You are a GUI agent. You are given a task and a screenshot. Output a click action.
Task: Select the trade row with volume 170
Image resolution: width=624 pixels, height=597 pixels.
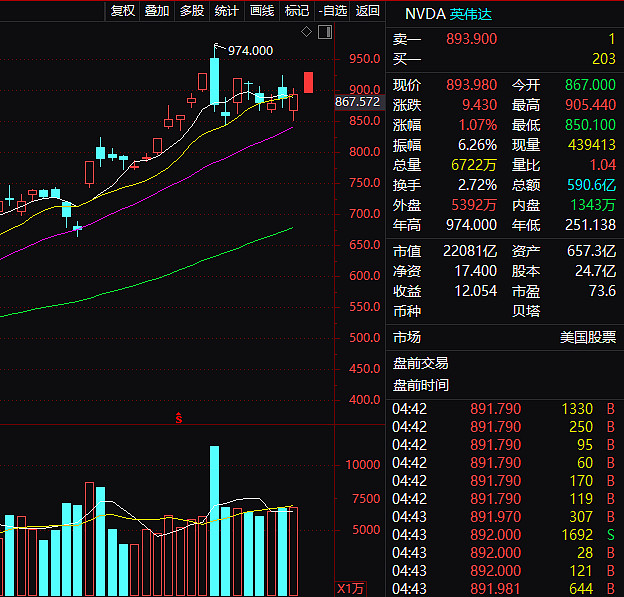point(503,481)
